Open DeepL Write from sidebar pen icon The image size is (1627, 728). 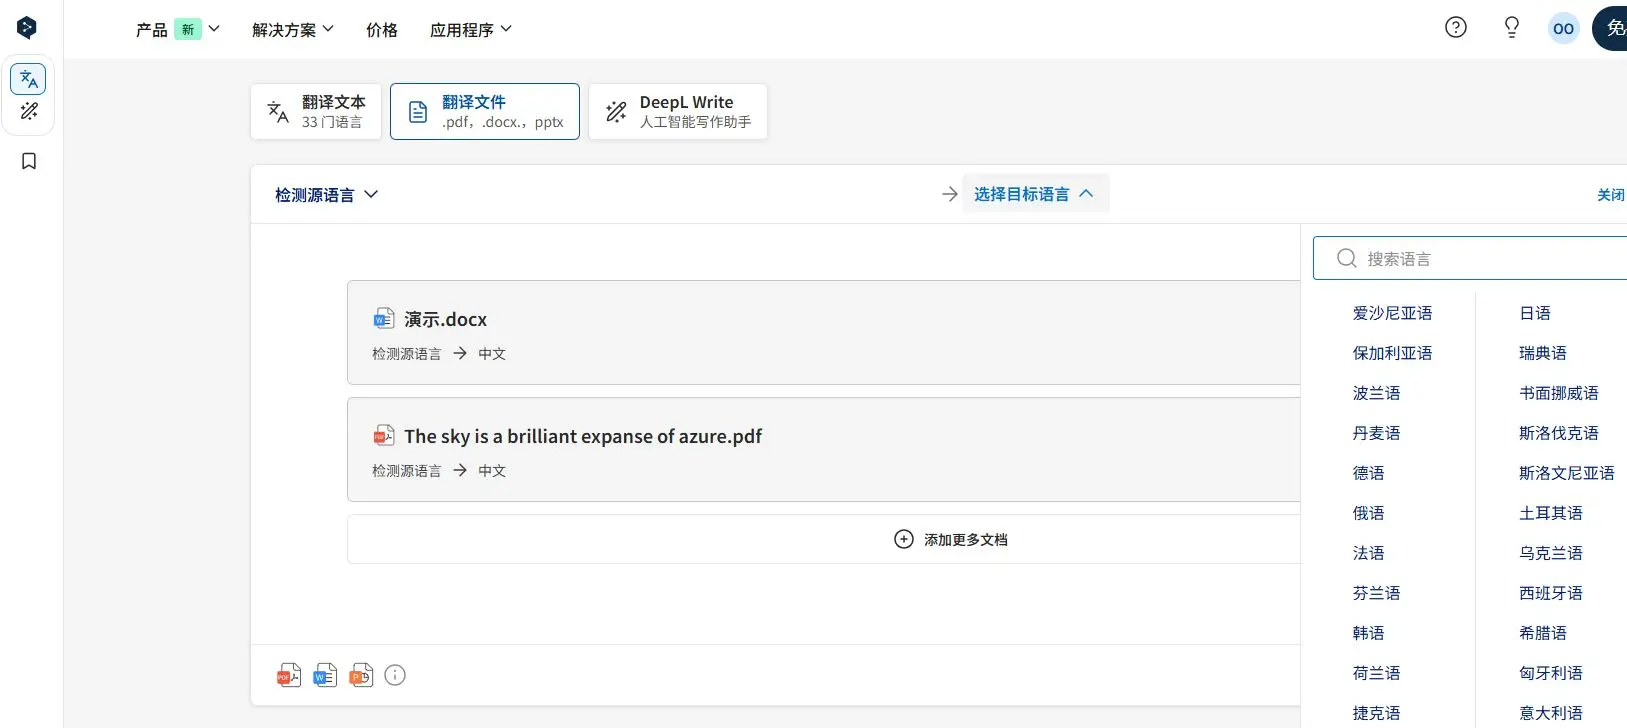(28, 111)
